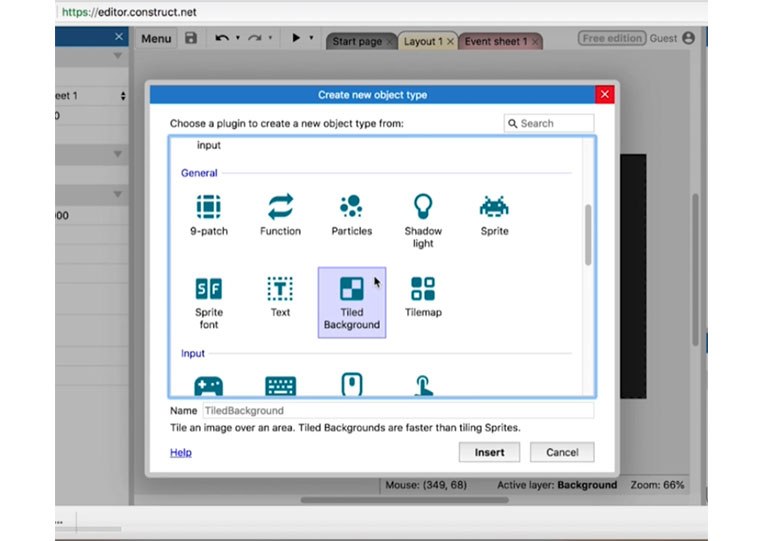
Task: Click the plugin list vertical scrollbar
Action: coord(588,235)
